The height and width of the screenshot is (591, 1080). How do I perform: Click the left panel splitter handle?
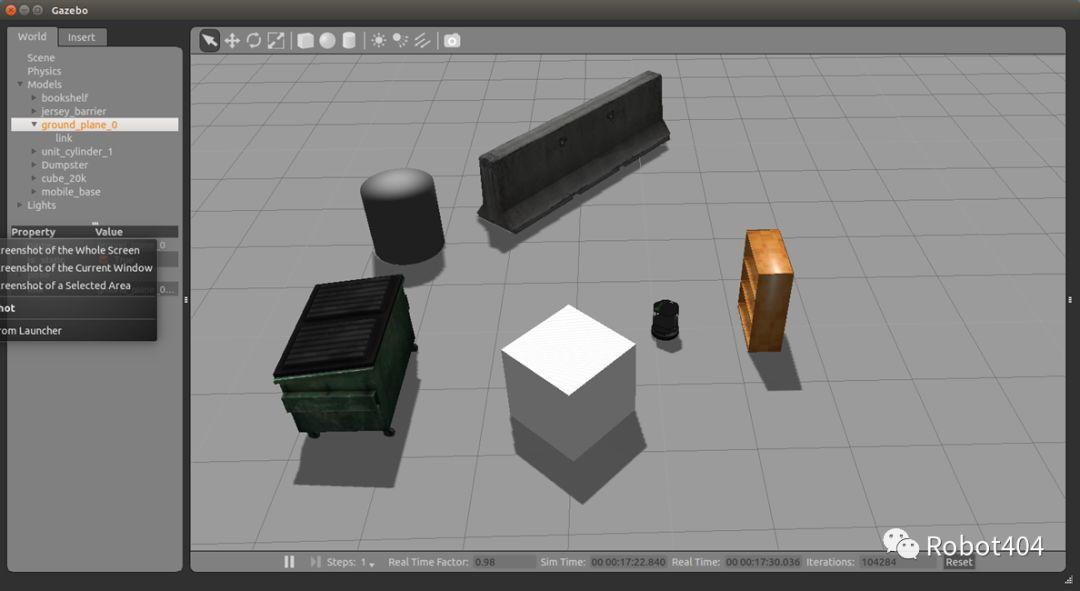pyautogui.click(x=186, y=300)
